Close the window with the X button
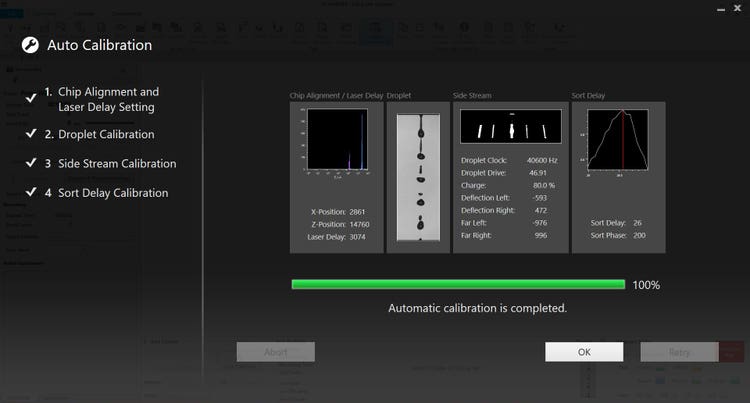The image size is (750, 403). (737, 8)
